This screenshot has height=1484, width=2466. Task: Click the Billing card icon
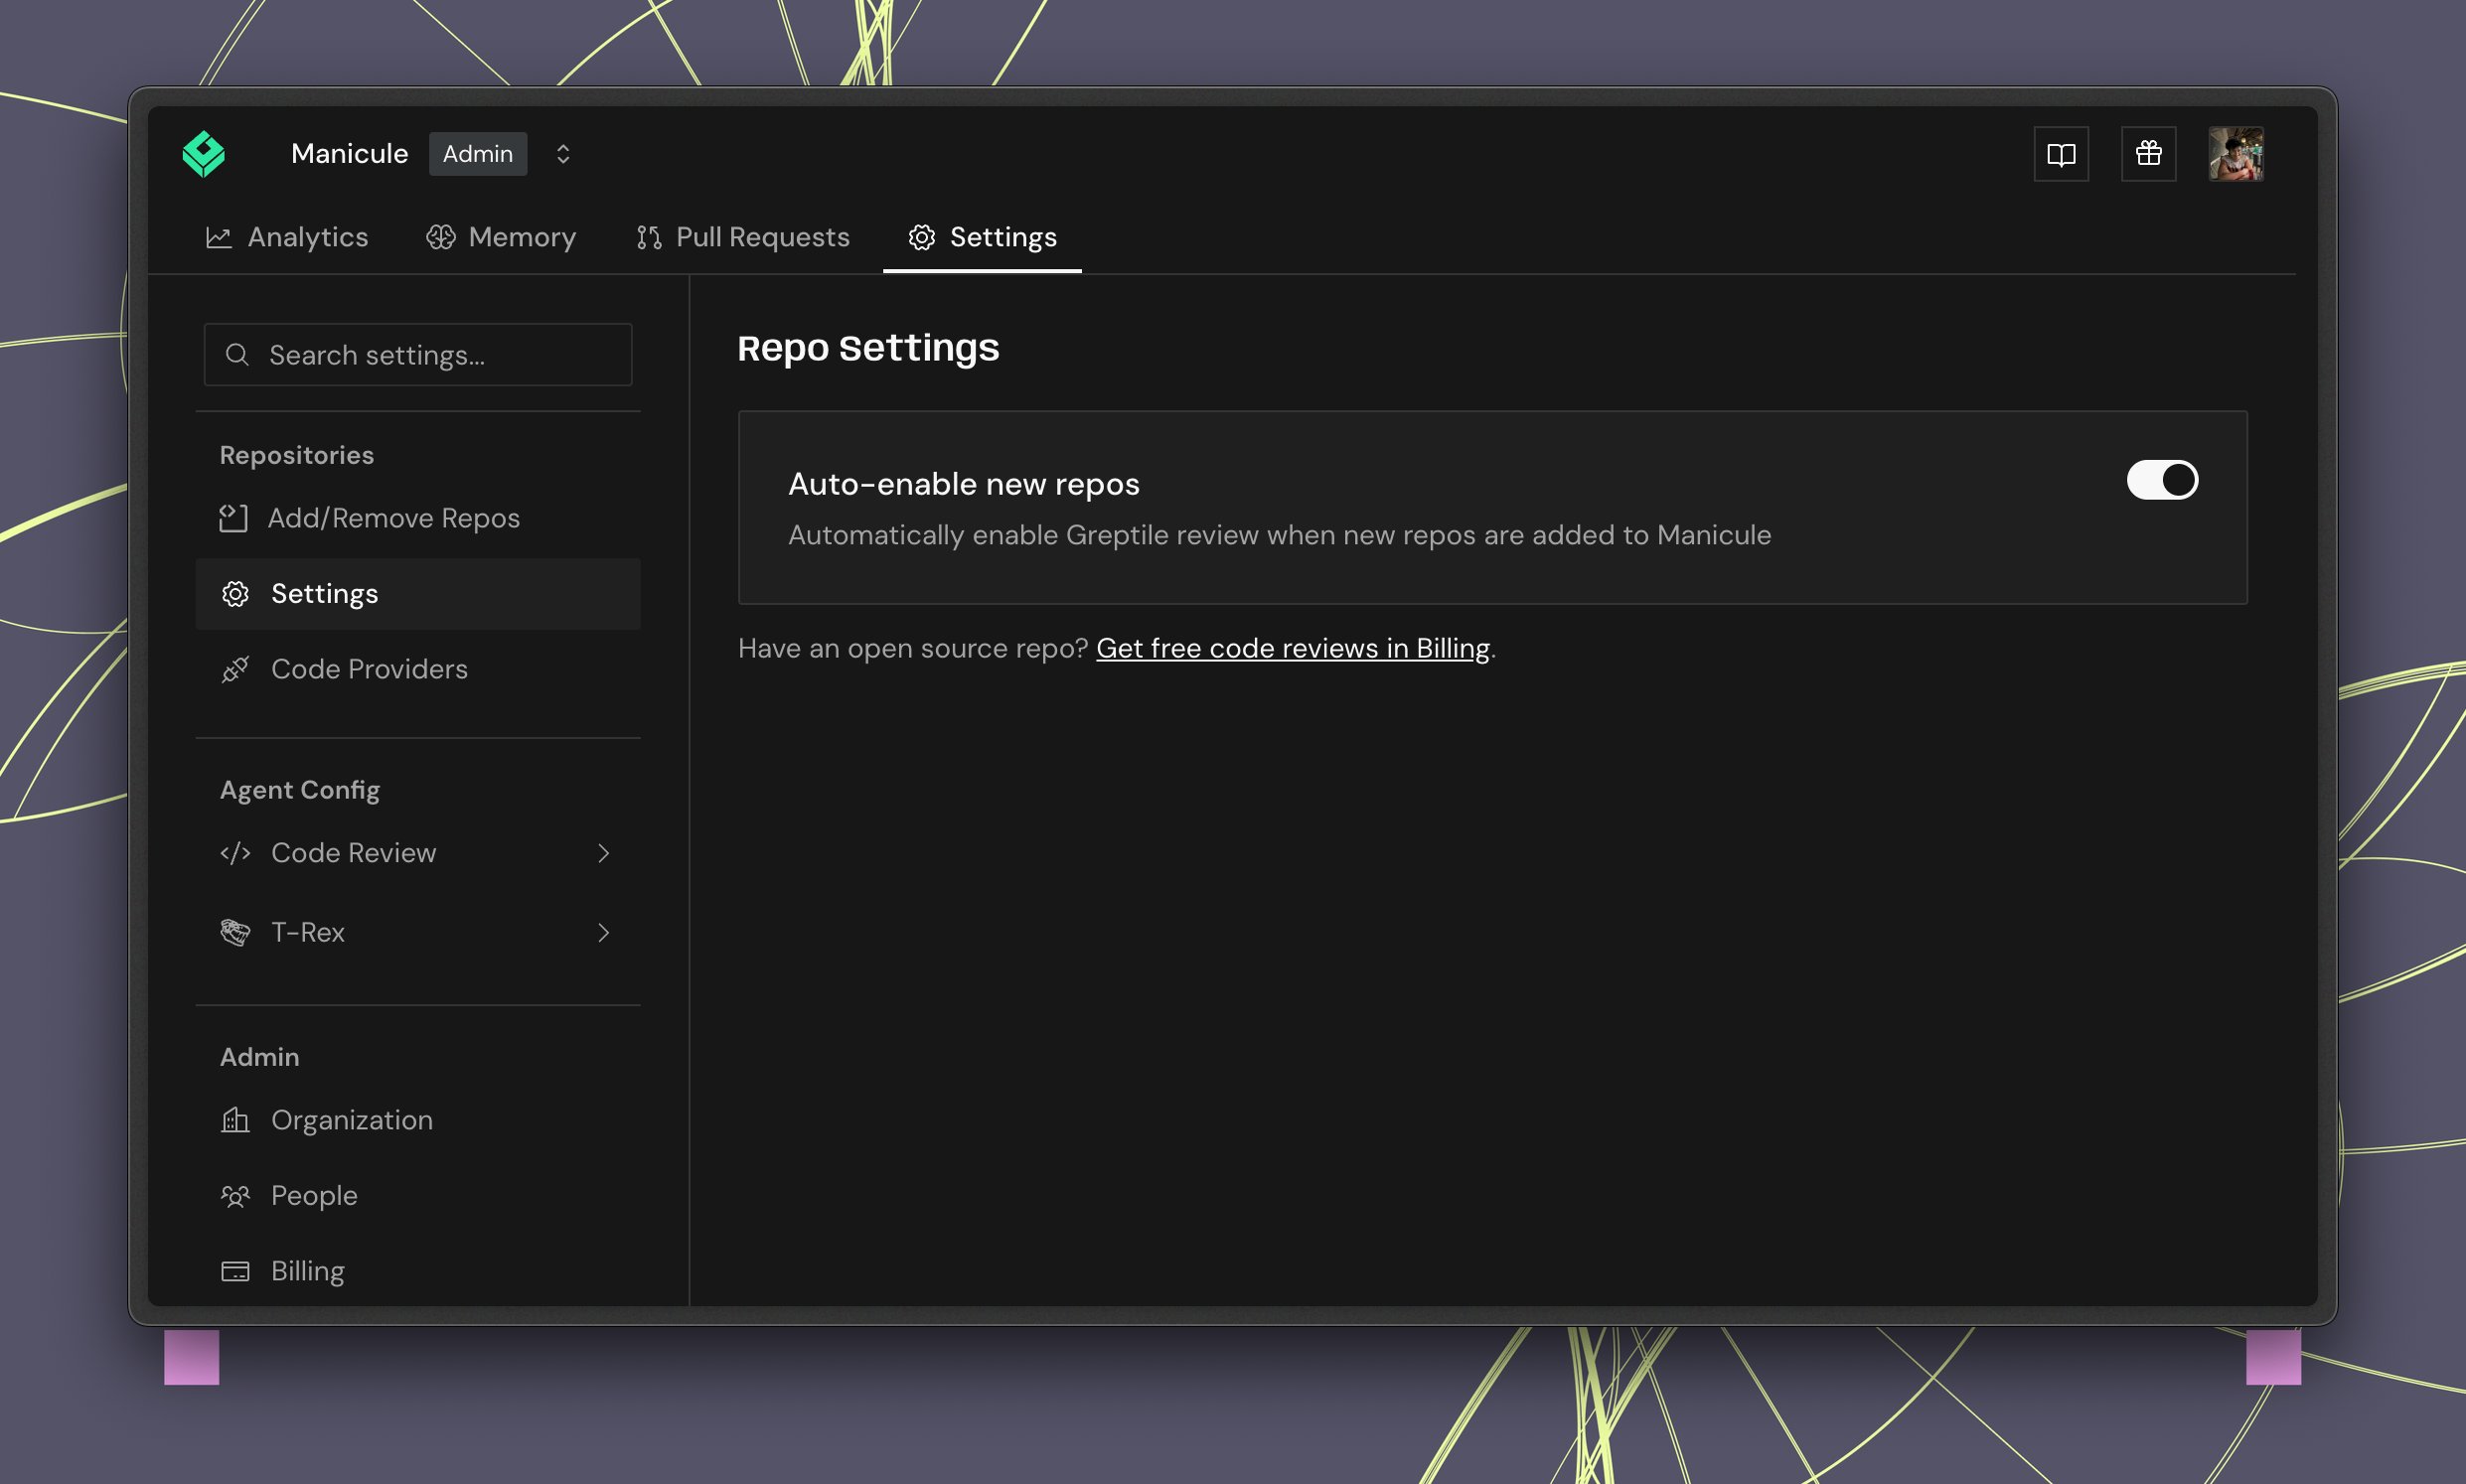click(x=235, y=1271)
